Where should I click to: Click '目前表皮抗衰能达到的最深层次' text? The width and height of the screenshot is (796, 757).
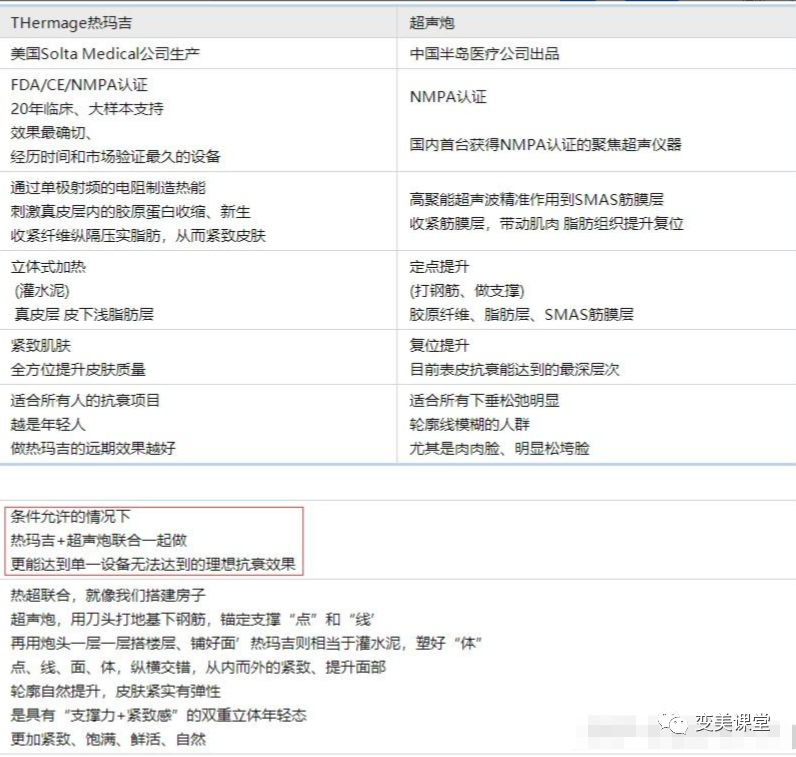point(514,370)
